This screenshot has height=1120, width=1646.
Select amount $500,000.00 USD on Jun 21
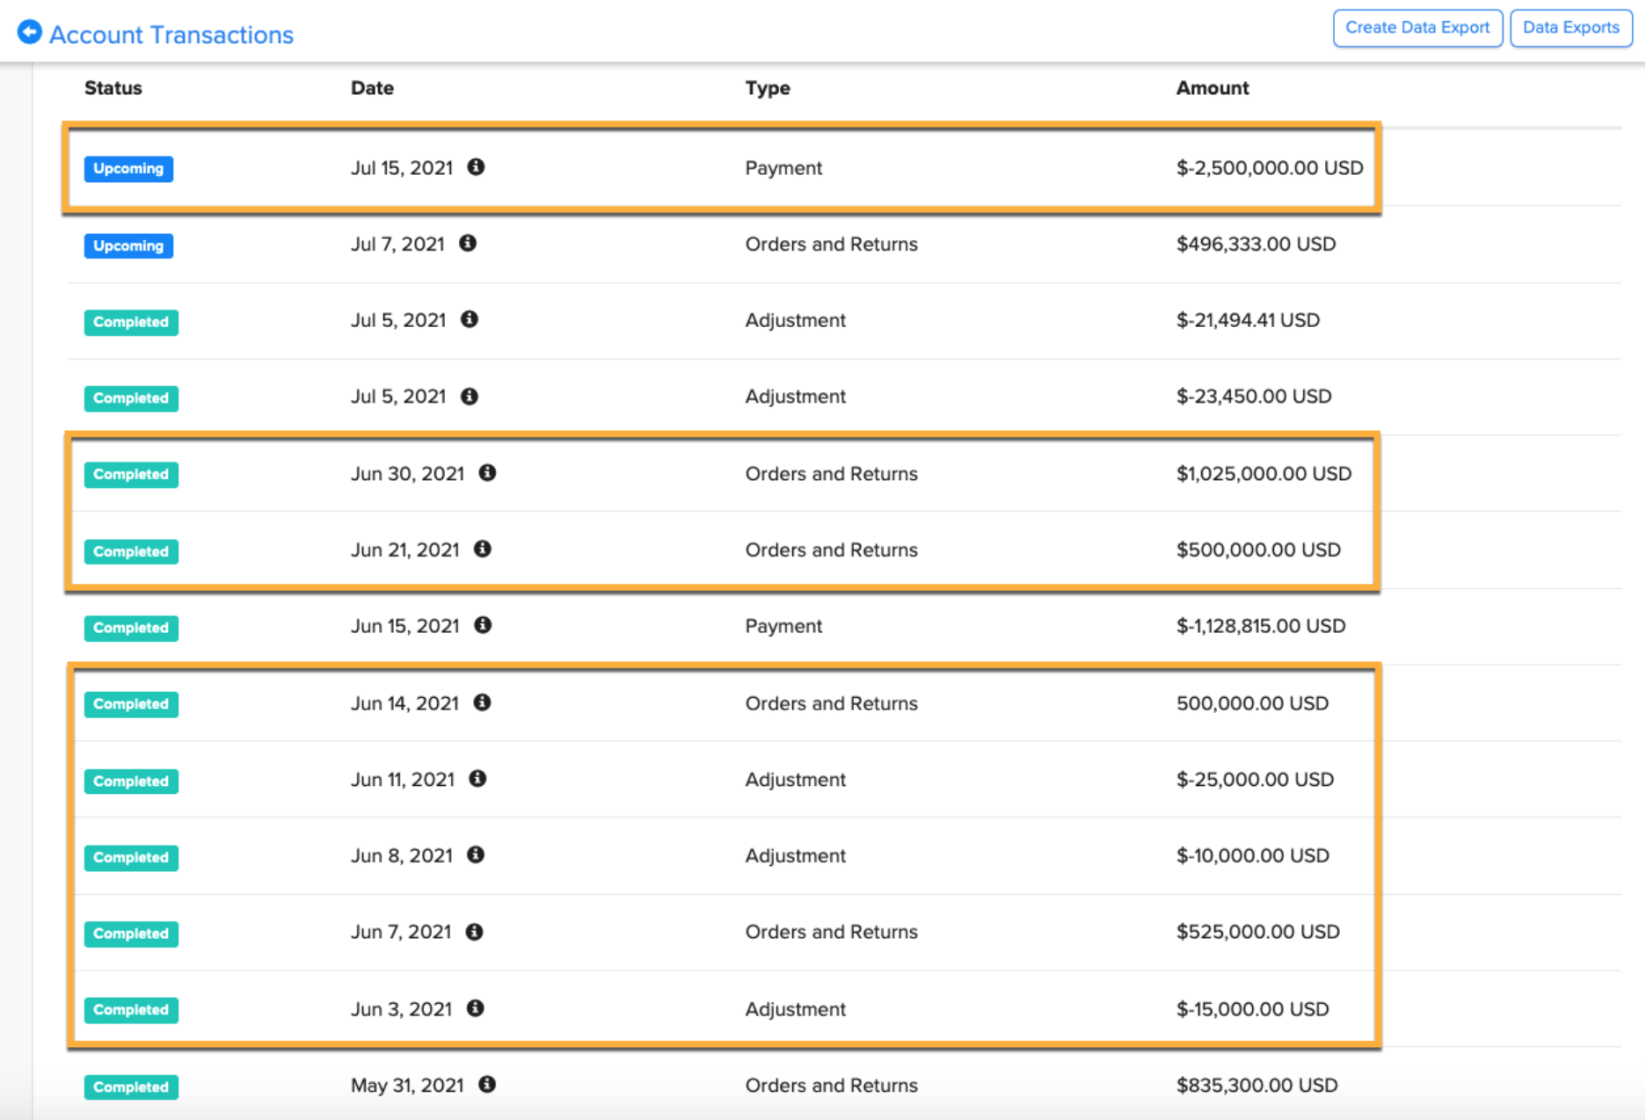point(1258,550)
